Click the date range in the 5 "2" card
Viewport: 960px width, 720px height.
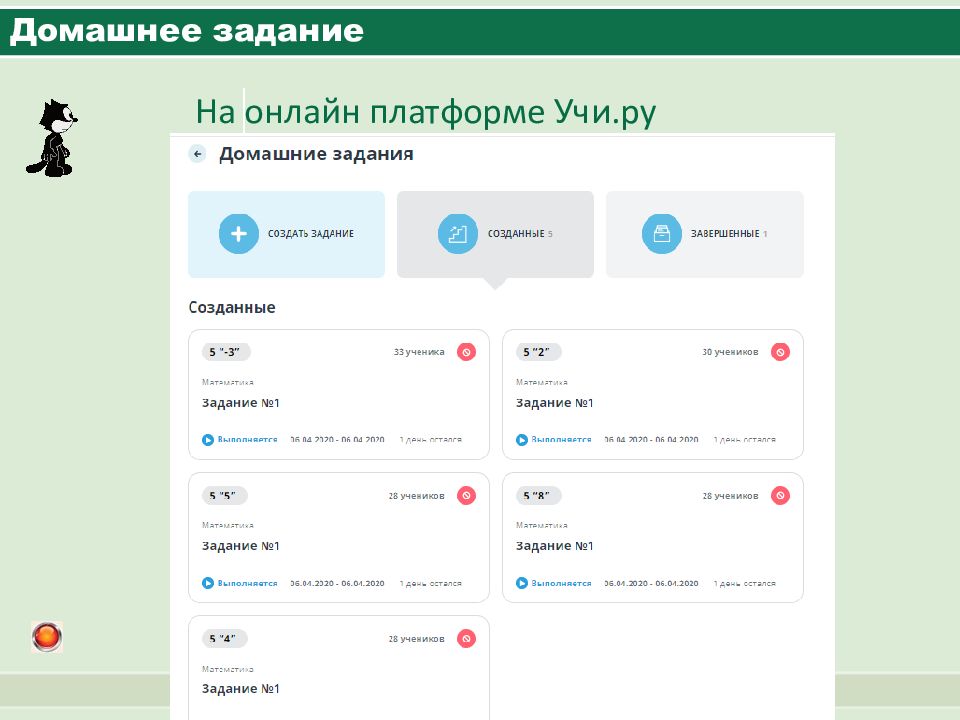651,440
